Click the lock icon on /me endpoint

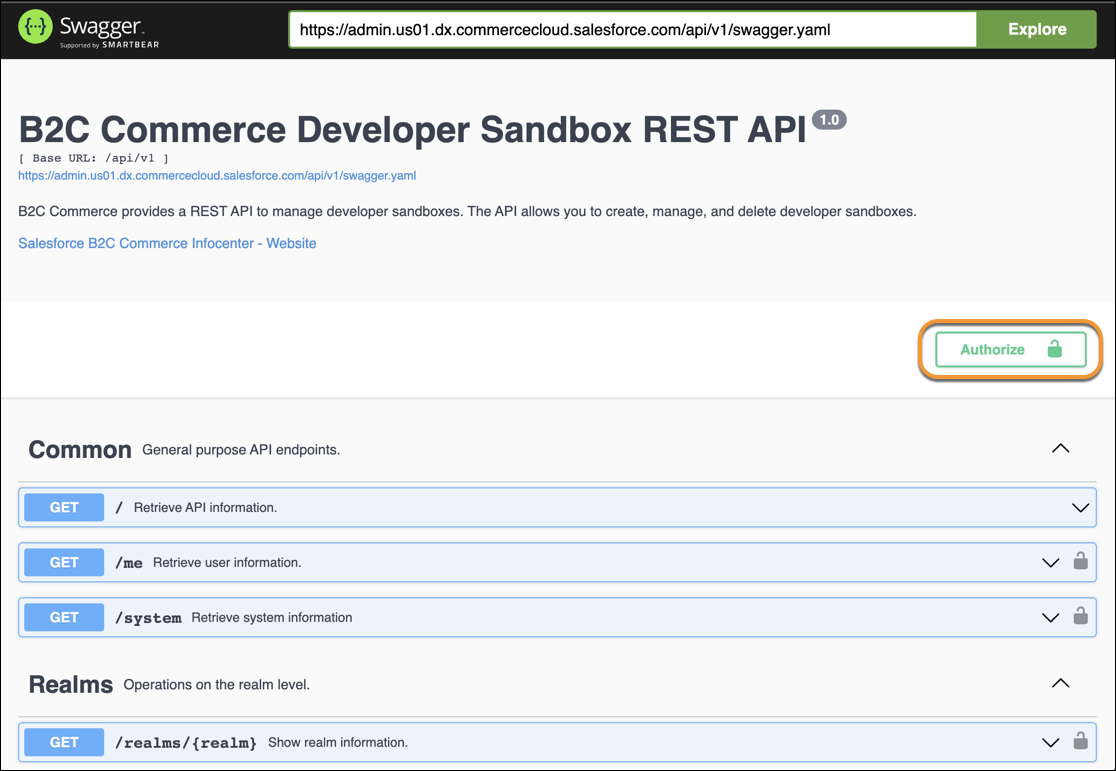(1080, 561)
